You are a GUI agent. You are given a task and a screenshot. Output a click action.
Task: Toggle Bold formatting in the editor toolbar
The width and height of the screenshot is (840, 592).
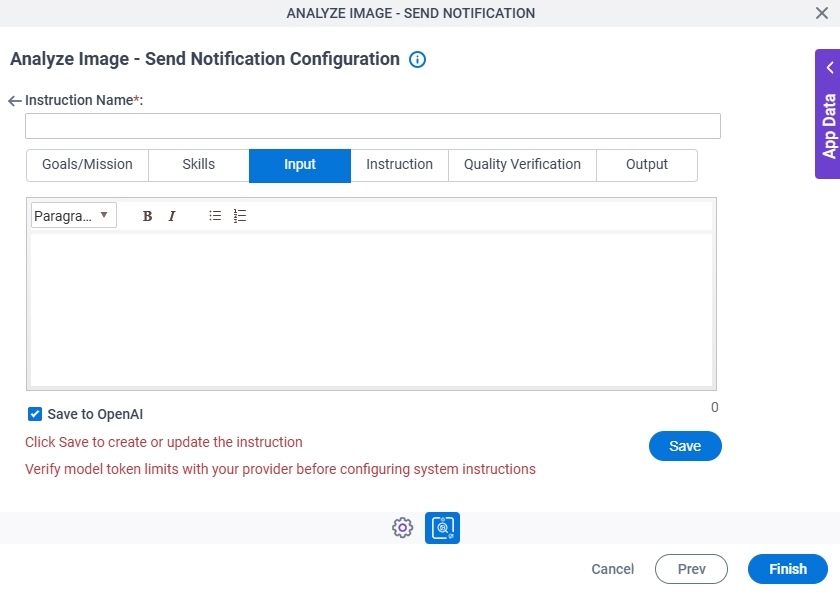pyautogui.click(x=147, y=216)
